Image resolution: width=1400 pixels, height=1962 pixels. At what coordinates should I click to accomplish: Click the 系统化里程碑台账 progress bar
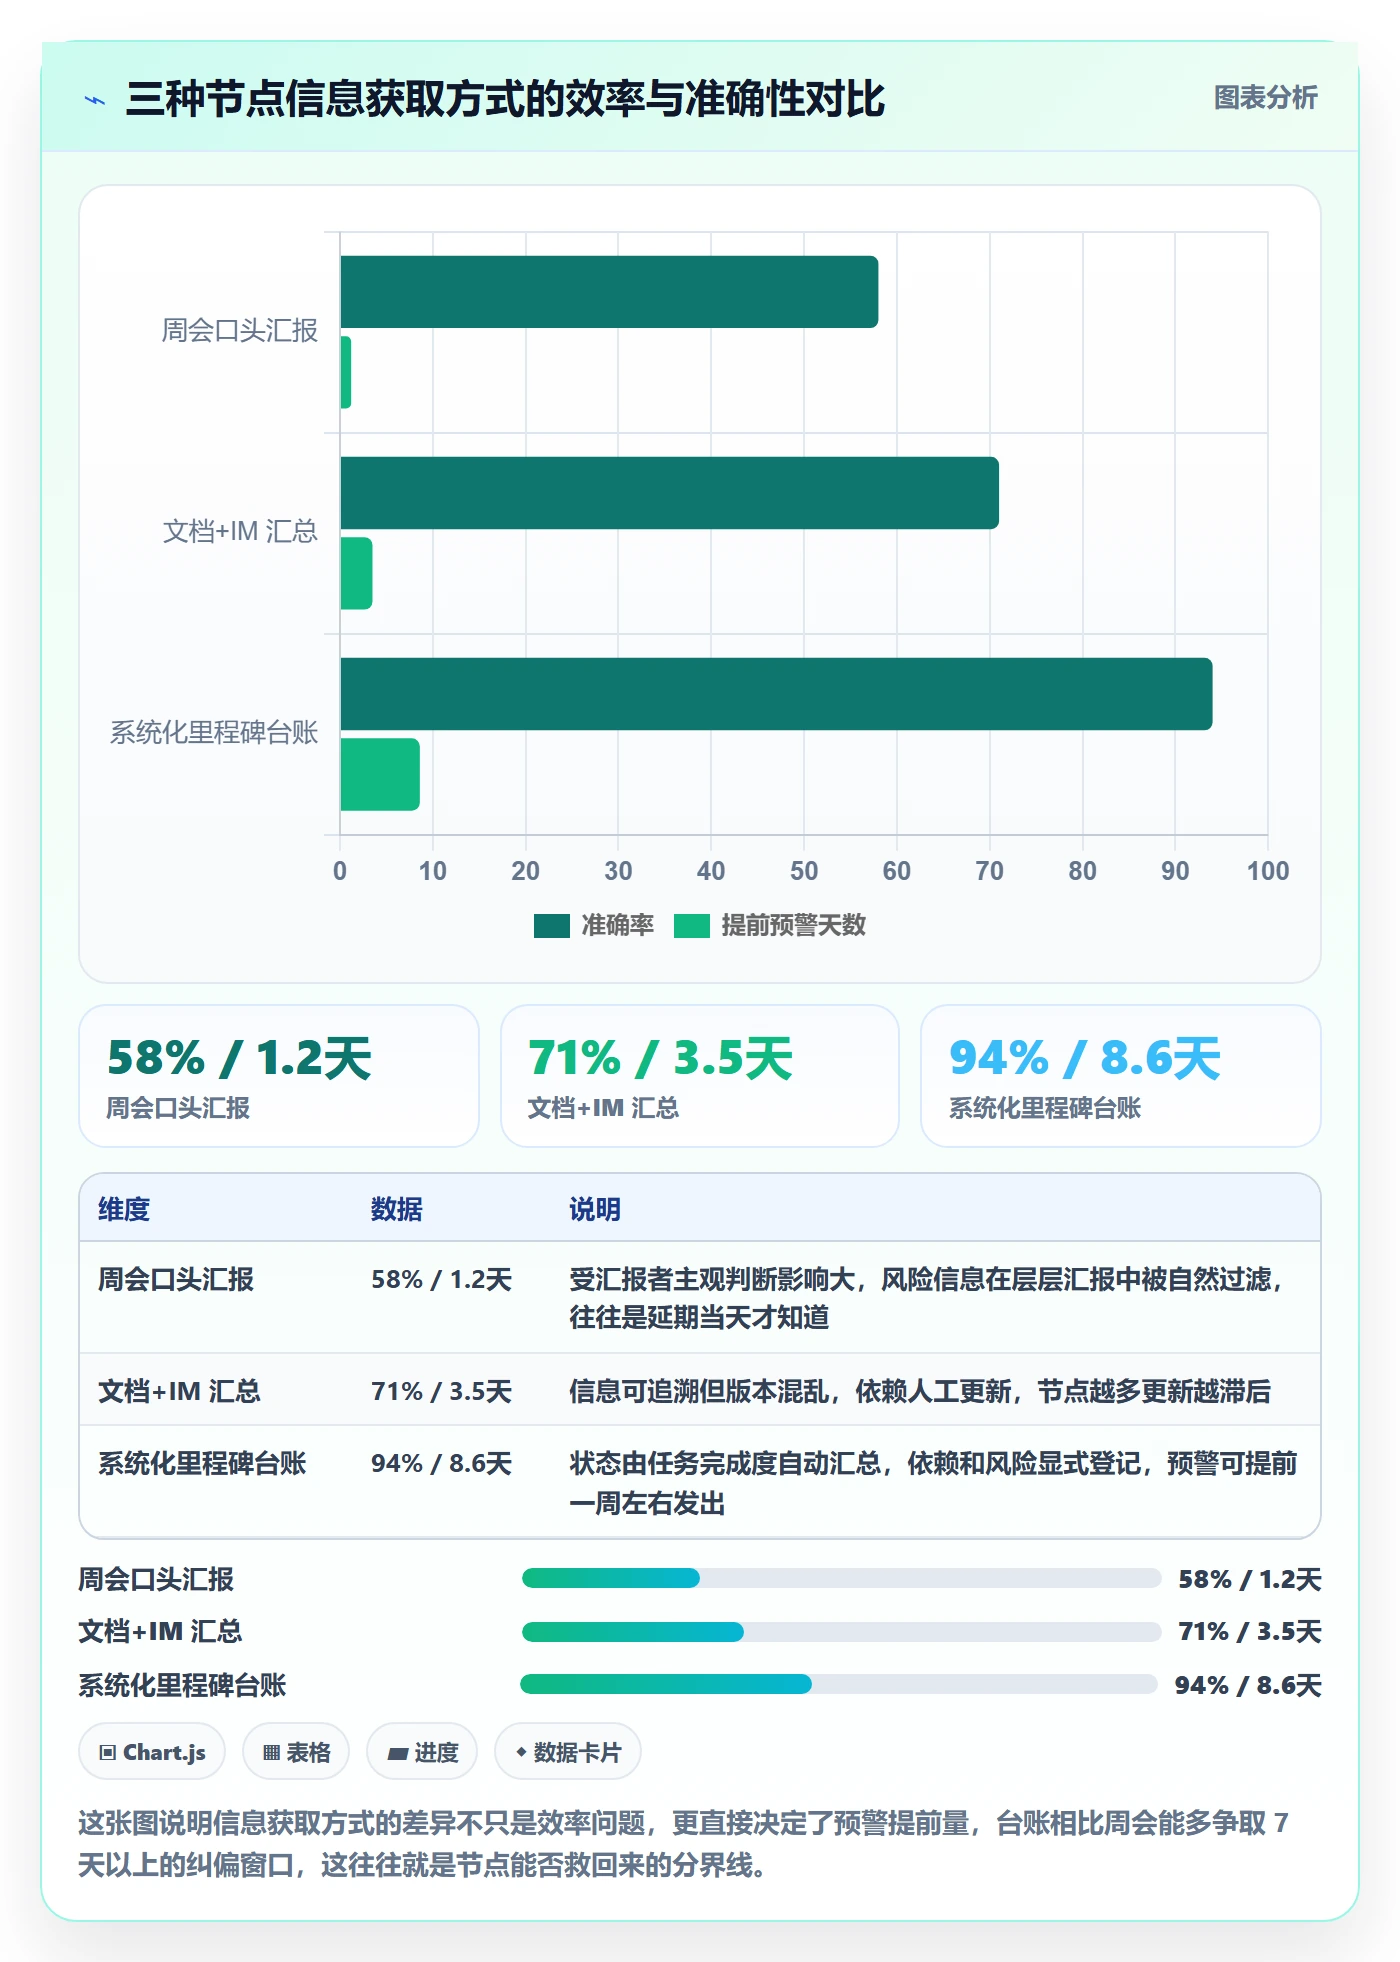[839, 1684]
